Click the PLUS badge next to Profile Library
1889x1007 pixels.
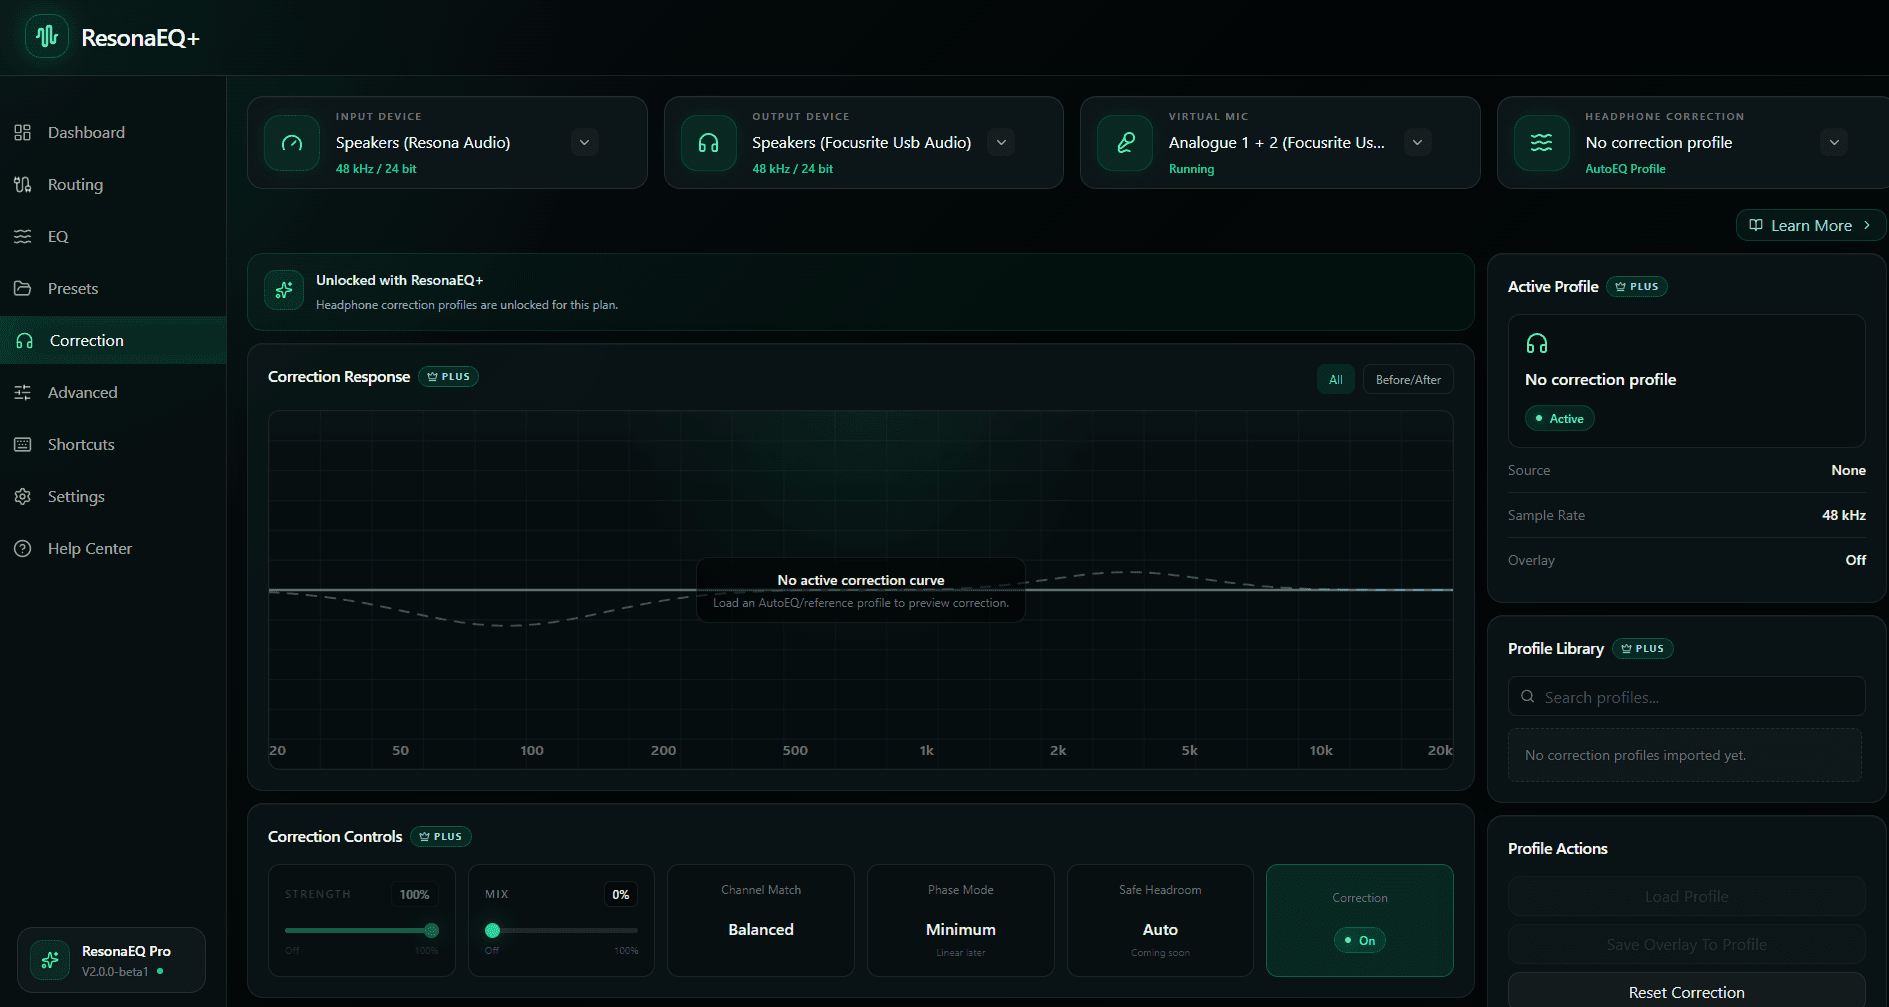click(x=1643, y=649)
